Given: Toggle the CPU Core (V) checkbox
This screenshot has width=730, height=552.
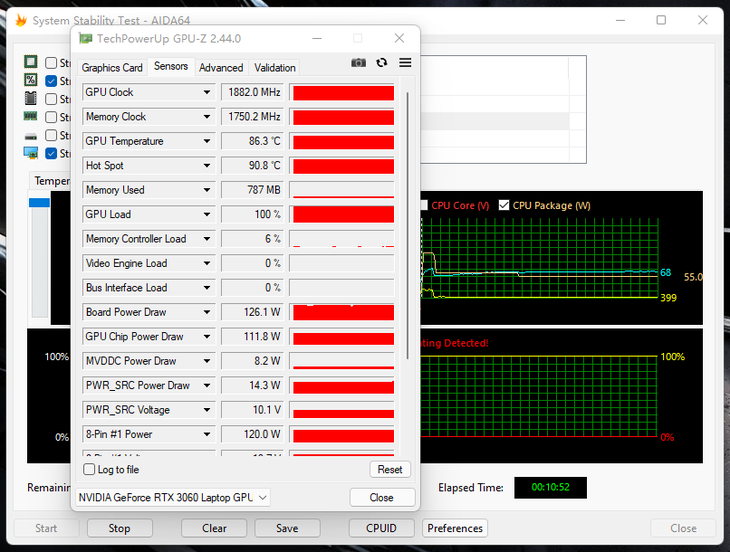Looking at the screenshot, I should pos(423,205).
